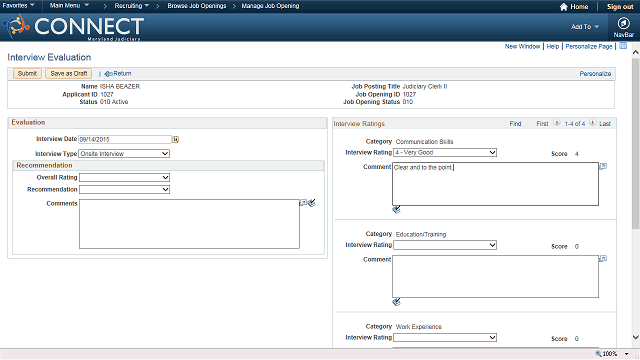The image size is (640, 360).
Task: Spell check the Communication Skills comment
Action: [x=396, y=209]
